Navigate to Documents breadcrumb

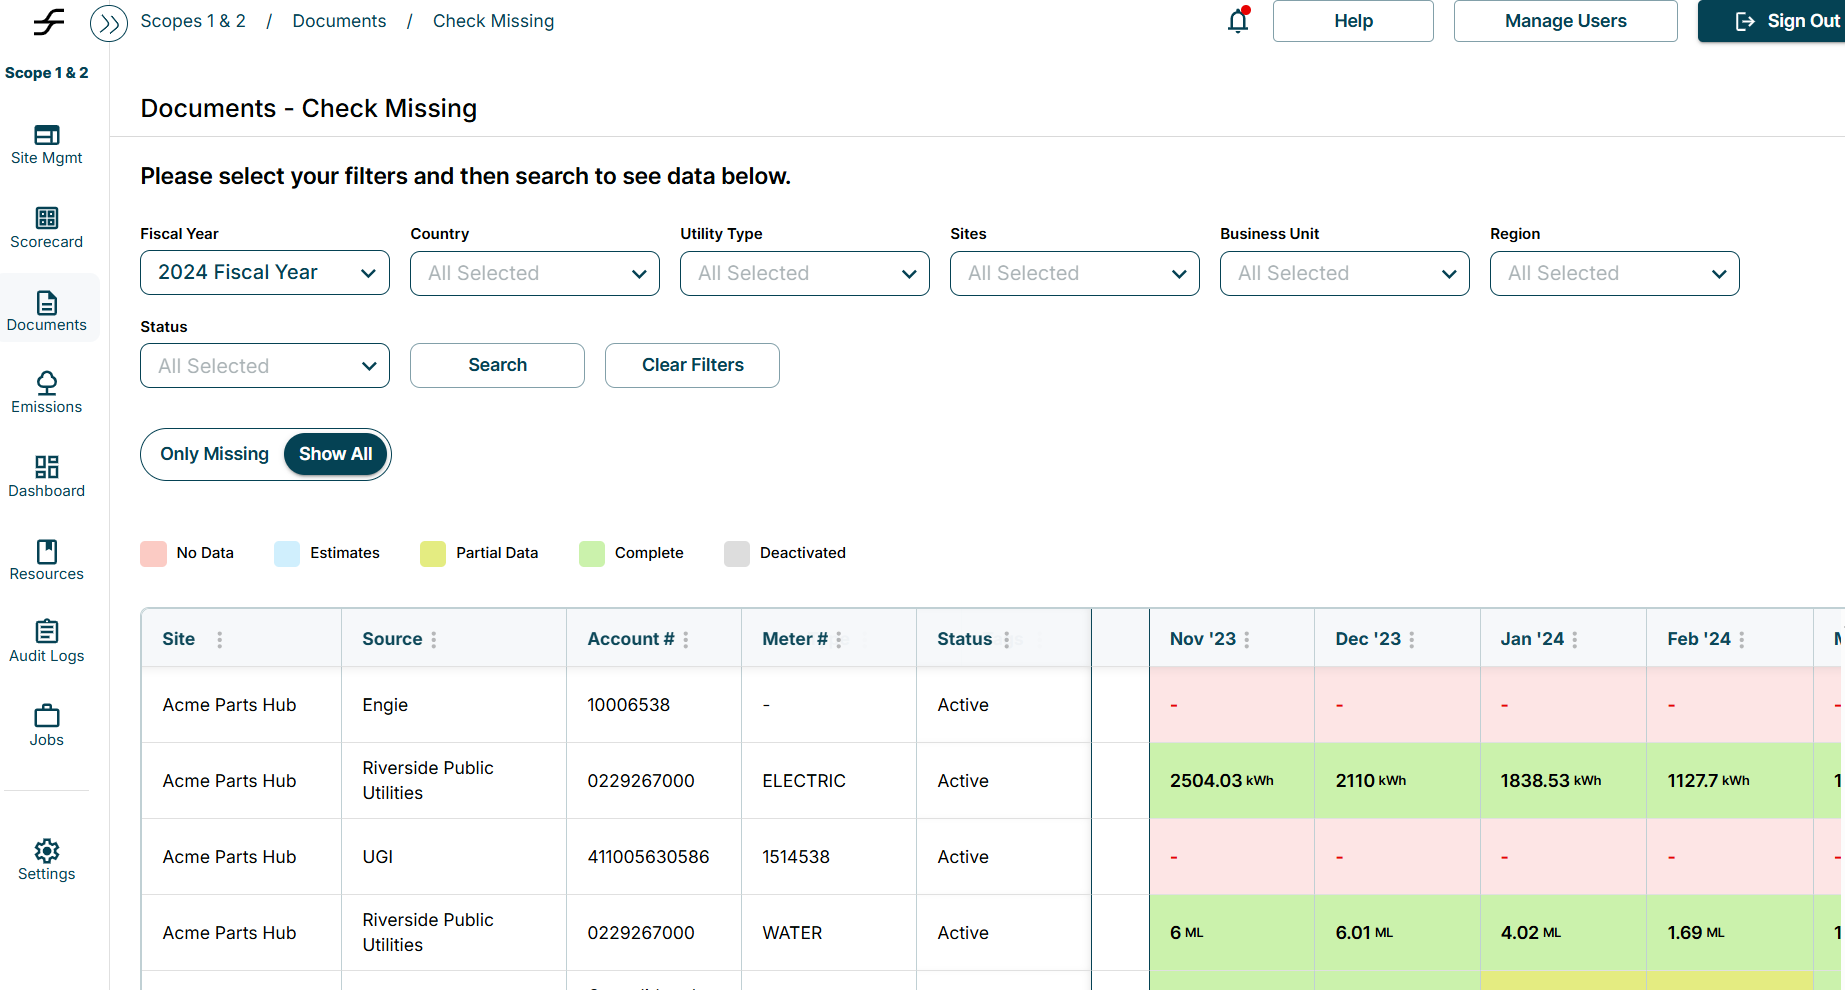tap(339, 21)
